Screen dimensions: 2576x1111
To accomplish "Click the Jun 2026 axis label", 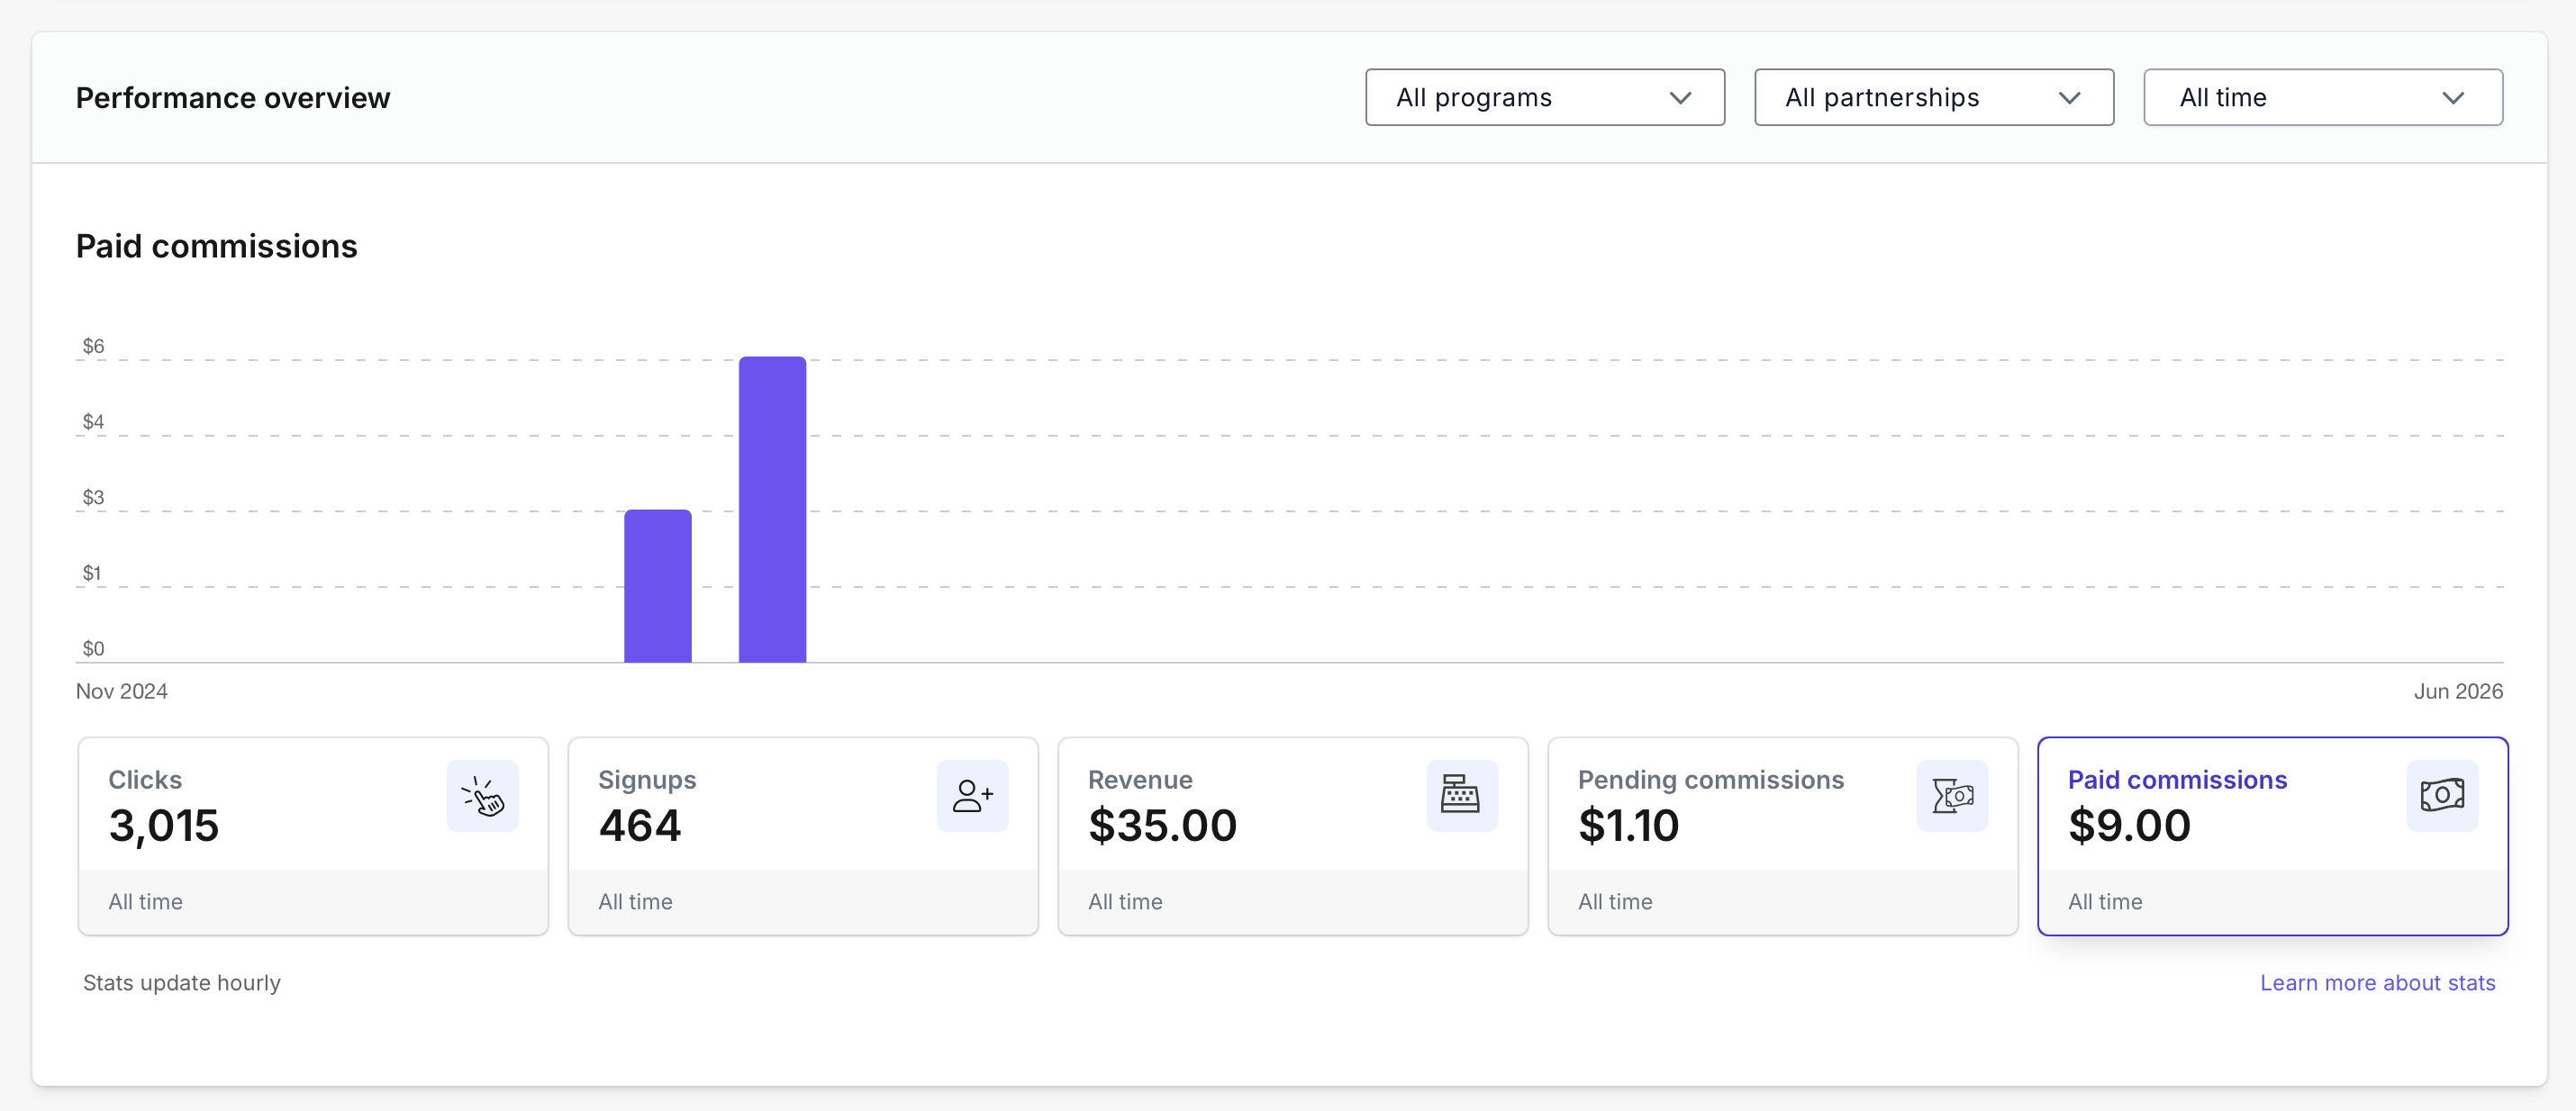I will (x=2458, y=691).
